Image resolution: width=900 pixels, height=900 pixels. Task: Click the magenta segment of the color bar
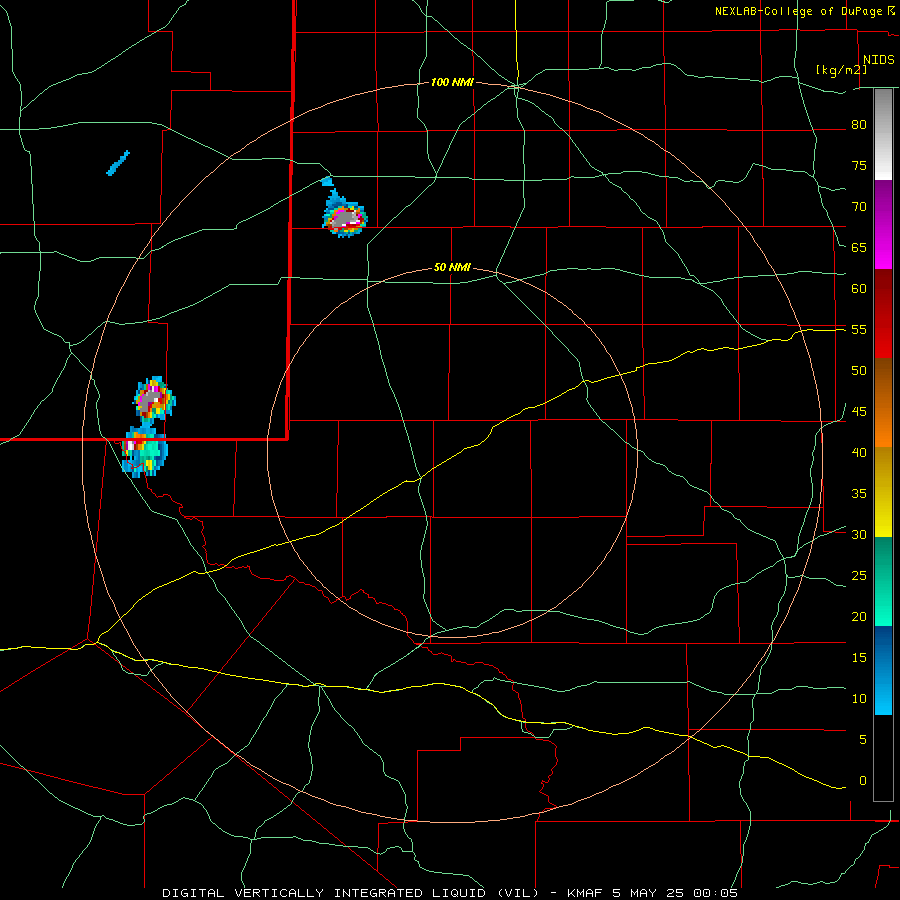[x=883, y=225]
